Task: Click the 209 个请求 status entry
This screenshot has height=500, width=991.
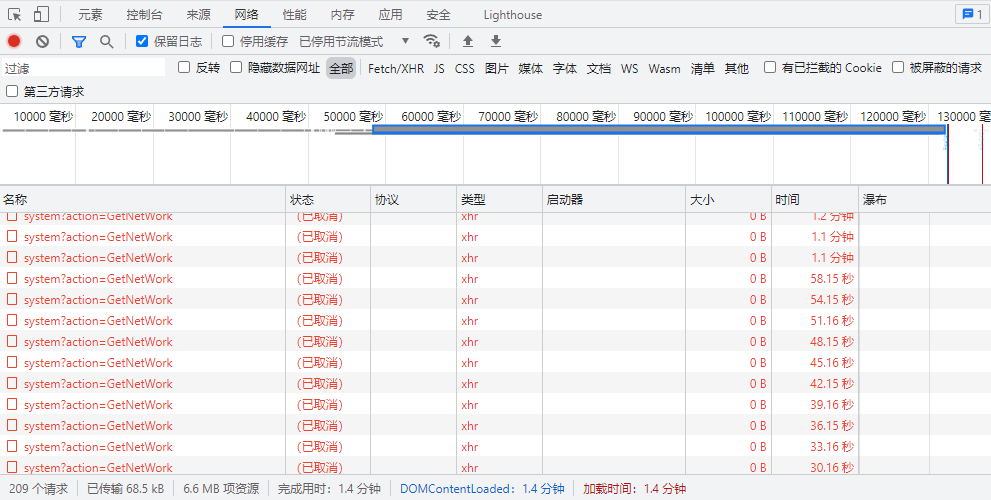Action: (x=39, y=489)
